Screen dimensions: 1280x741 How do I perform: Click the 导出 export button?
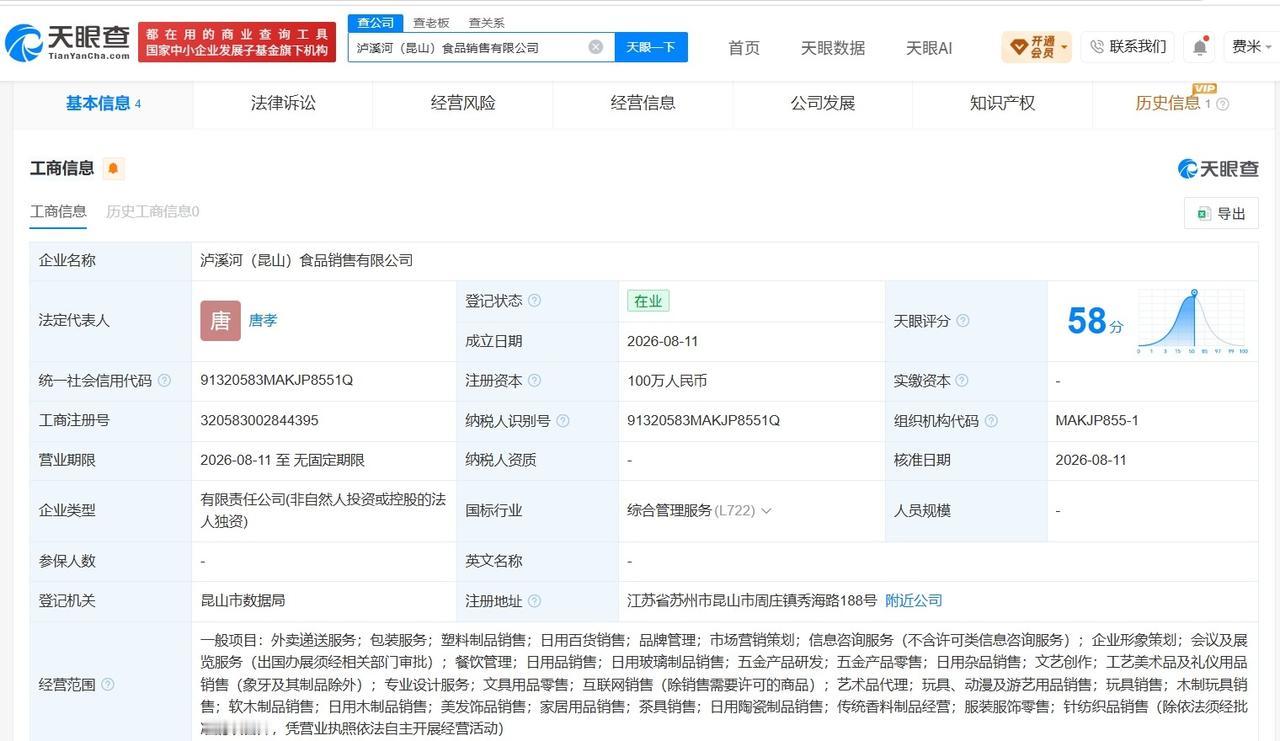pos(1221,213)
